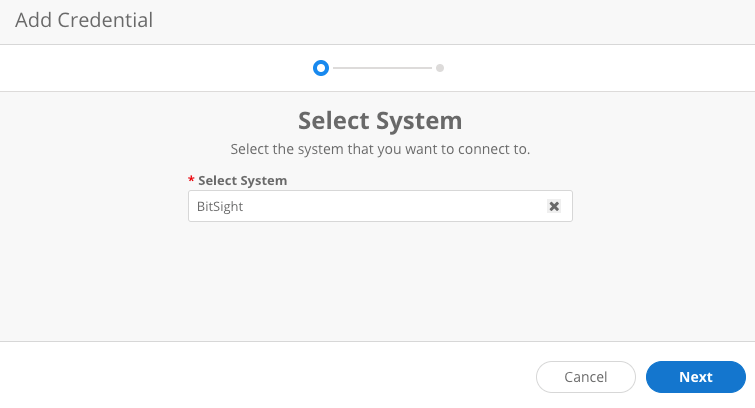Screen dimensions: 755x408
Task: Click the header bar right of the title
Action: point(450,20)
